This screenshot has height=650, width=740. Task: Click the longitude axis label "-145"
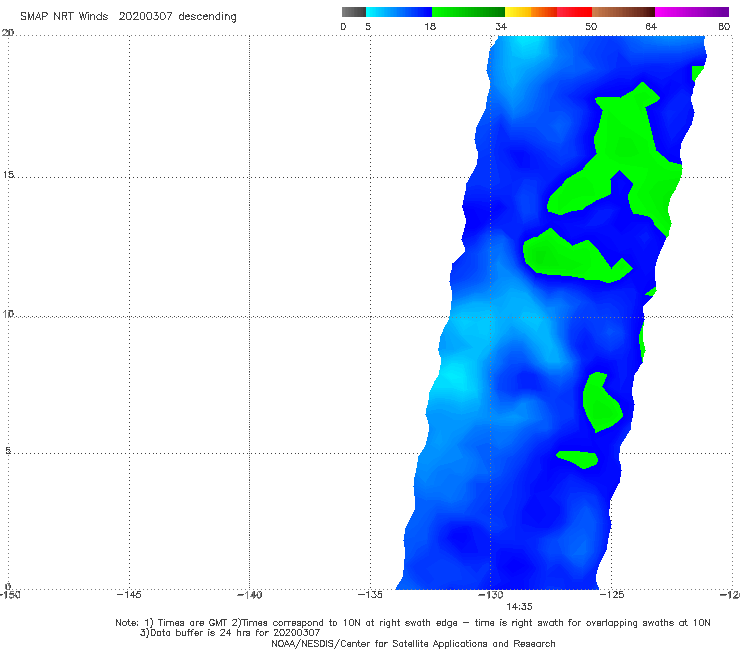tap(129, 595)
